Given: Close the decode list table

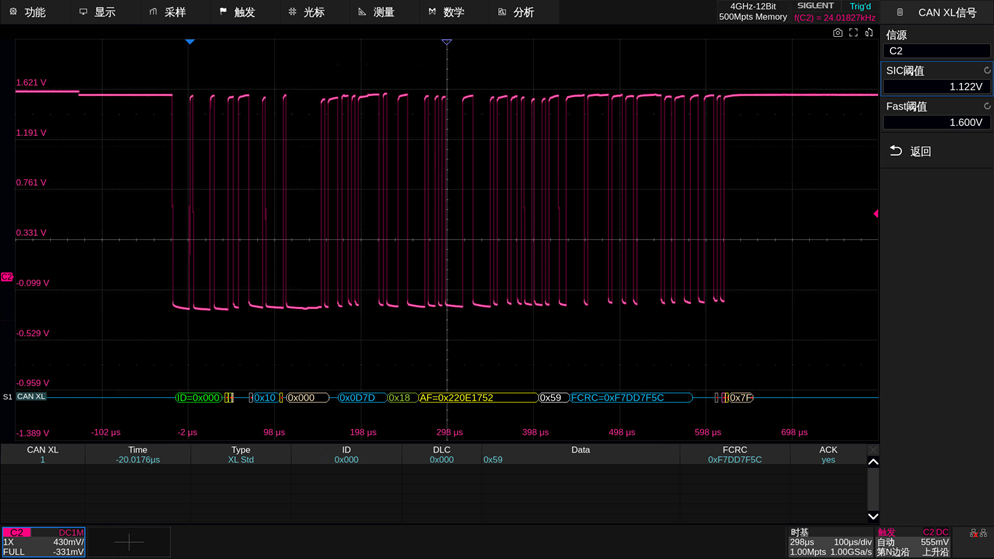Looking at the screenshot, I should [x=873, y=449].
